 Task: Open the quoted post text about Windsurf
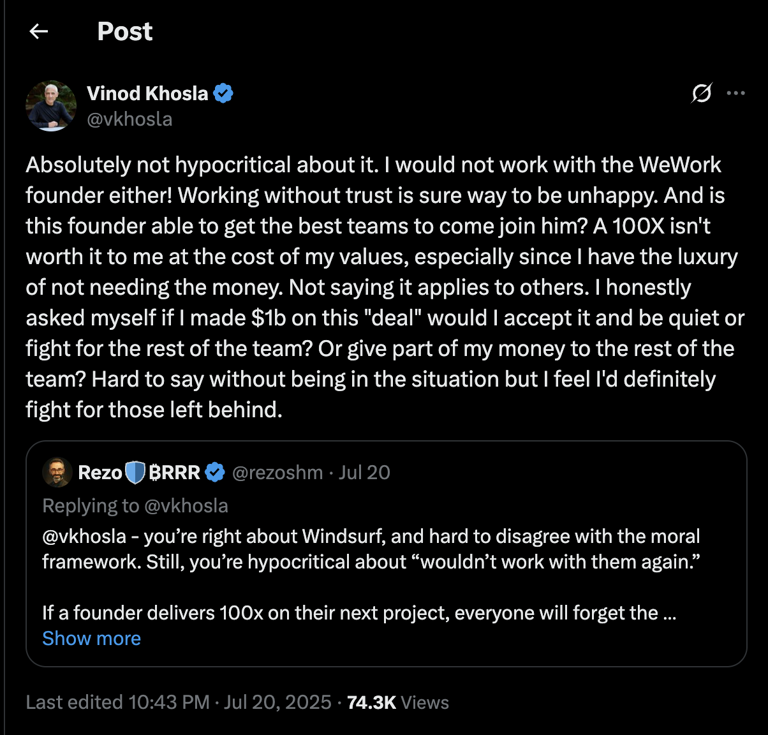[370, 549]
